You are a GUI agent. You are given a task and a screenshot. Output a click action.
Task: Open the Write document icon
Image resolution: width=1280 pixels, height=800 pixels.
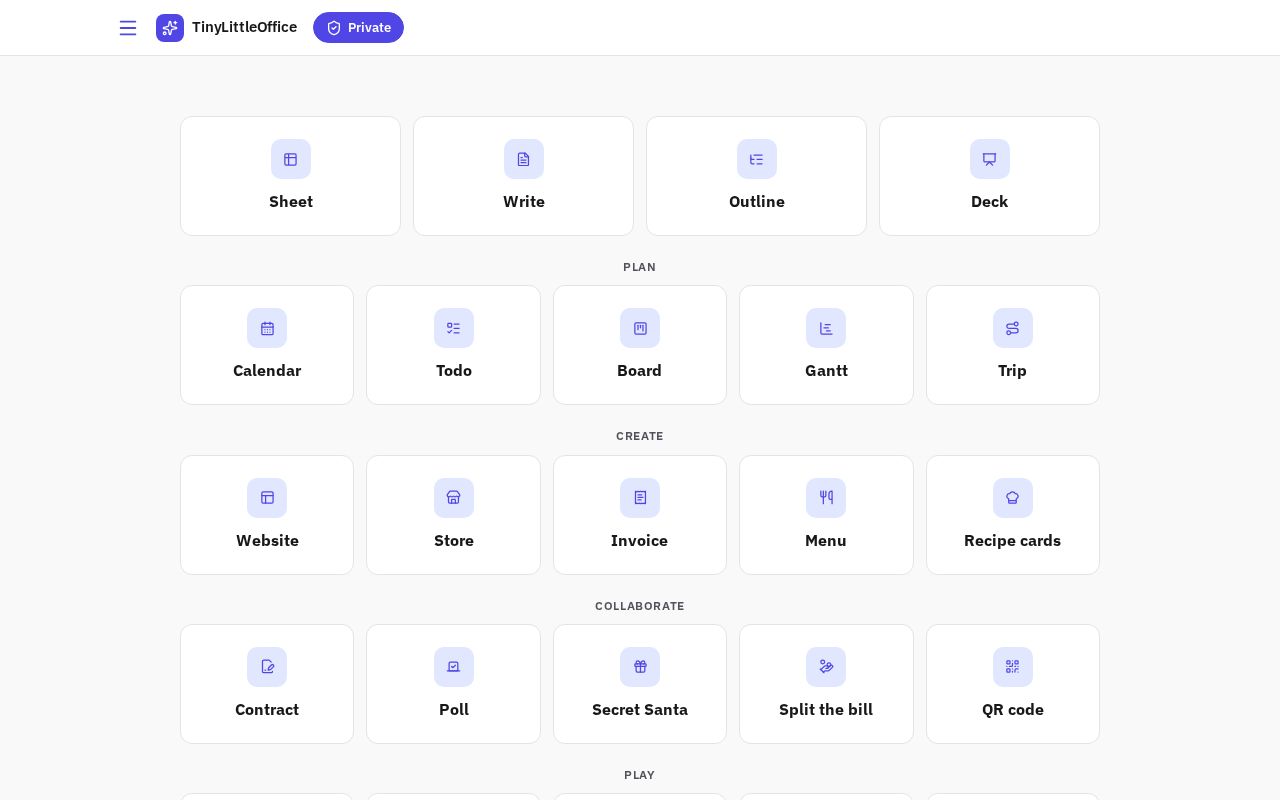pyautogui.click(x=524, y=159)
